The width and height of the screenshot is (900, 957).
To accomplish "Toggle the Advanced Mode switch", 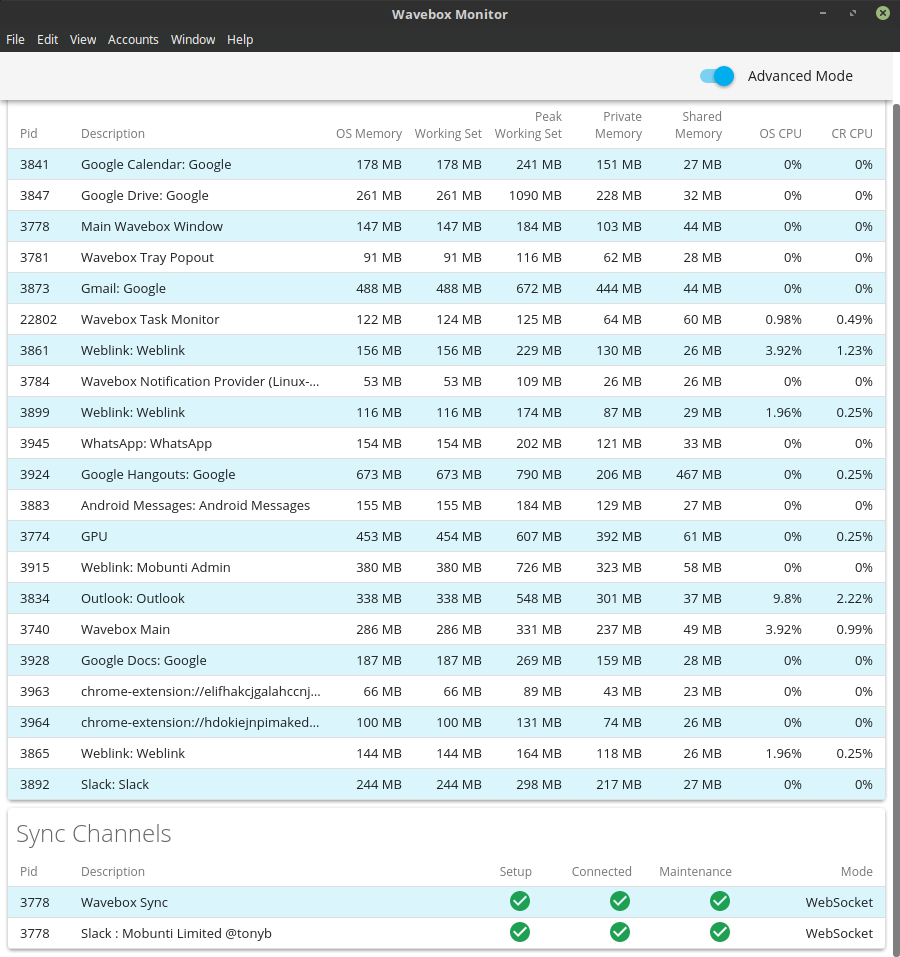I will click(x=717, y=76).
